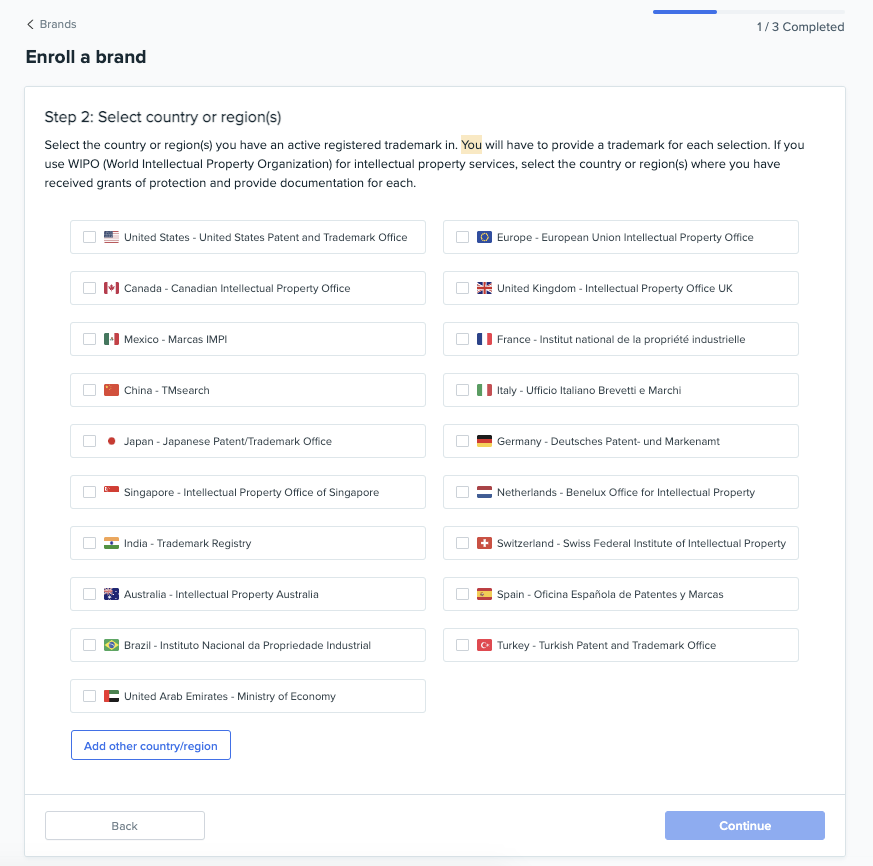Toggle the France checkbox
Screen dimensions: 873x866
[x=462, y=339]
